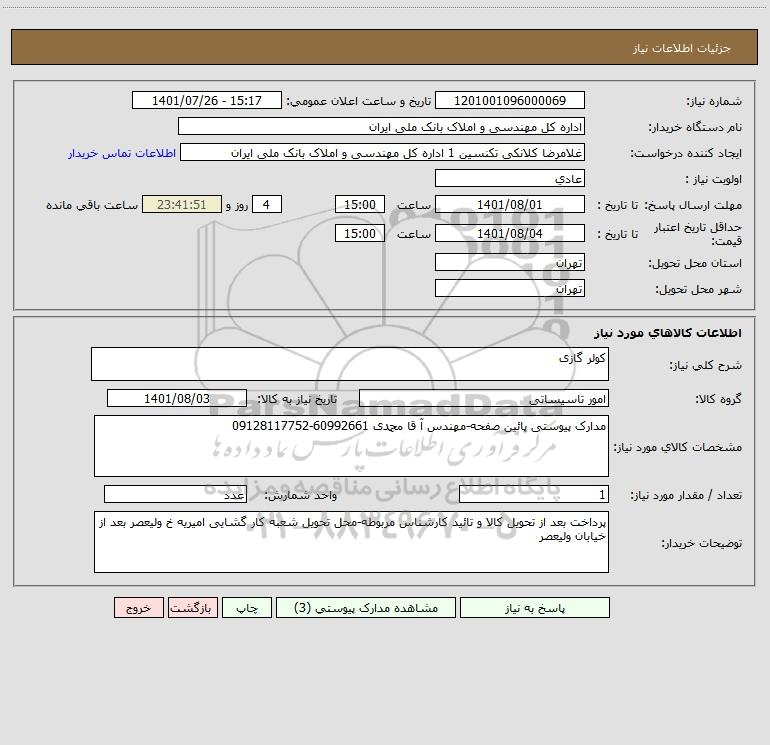The image size is (770, 745).
Task: Click the remaining days field showing 4
Action: pos(267,204)
